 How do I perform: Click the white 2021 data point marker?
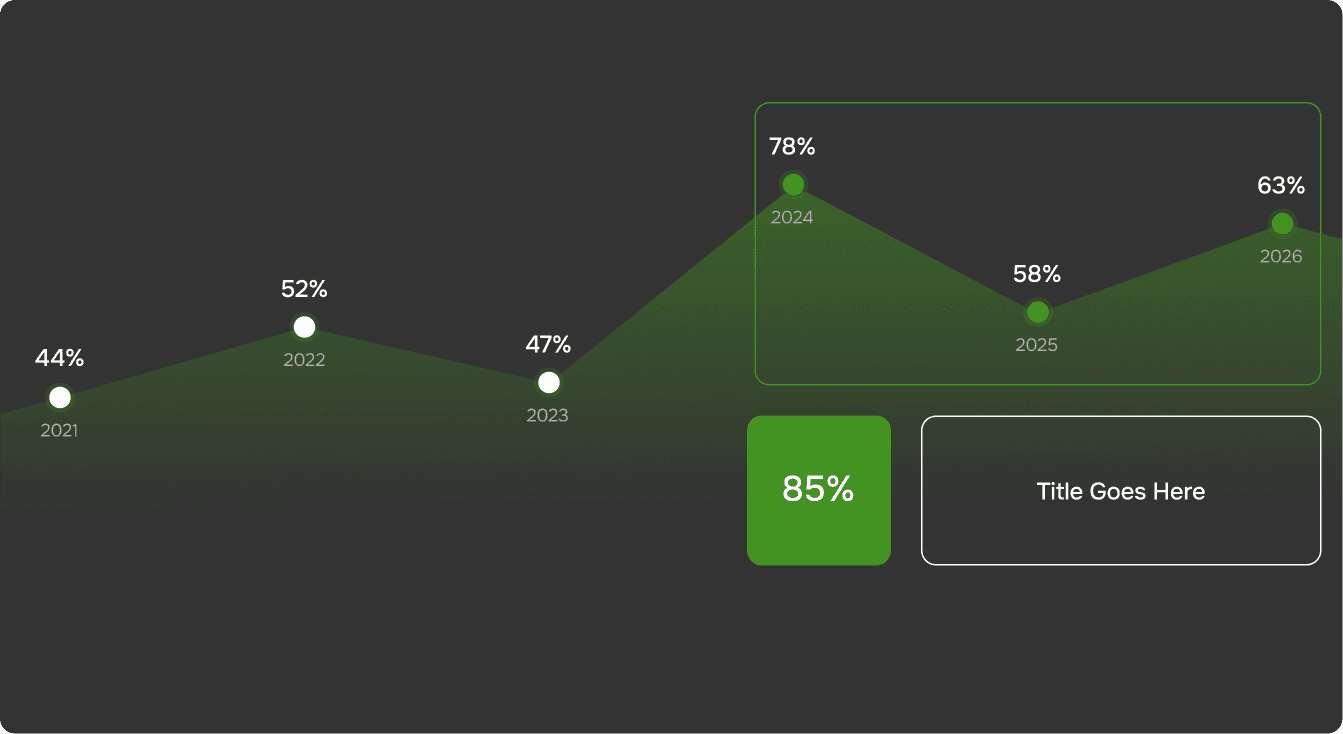(x=60, y=398)
